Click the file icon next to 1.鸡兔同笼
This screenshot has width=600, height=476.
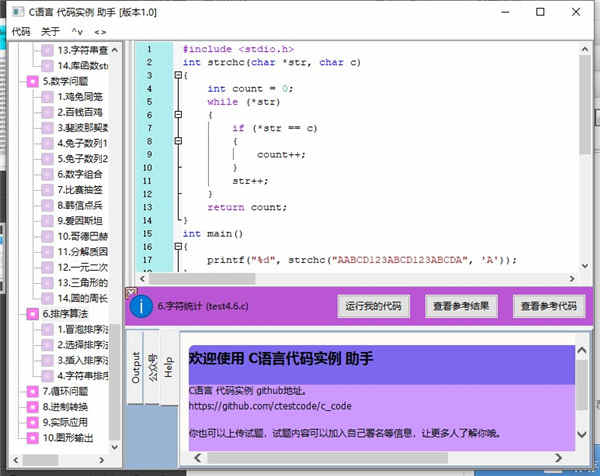point(47,97)
